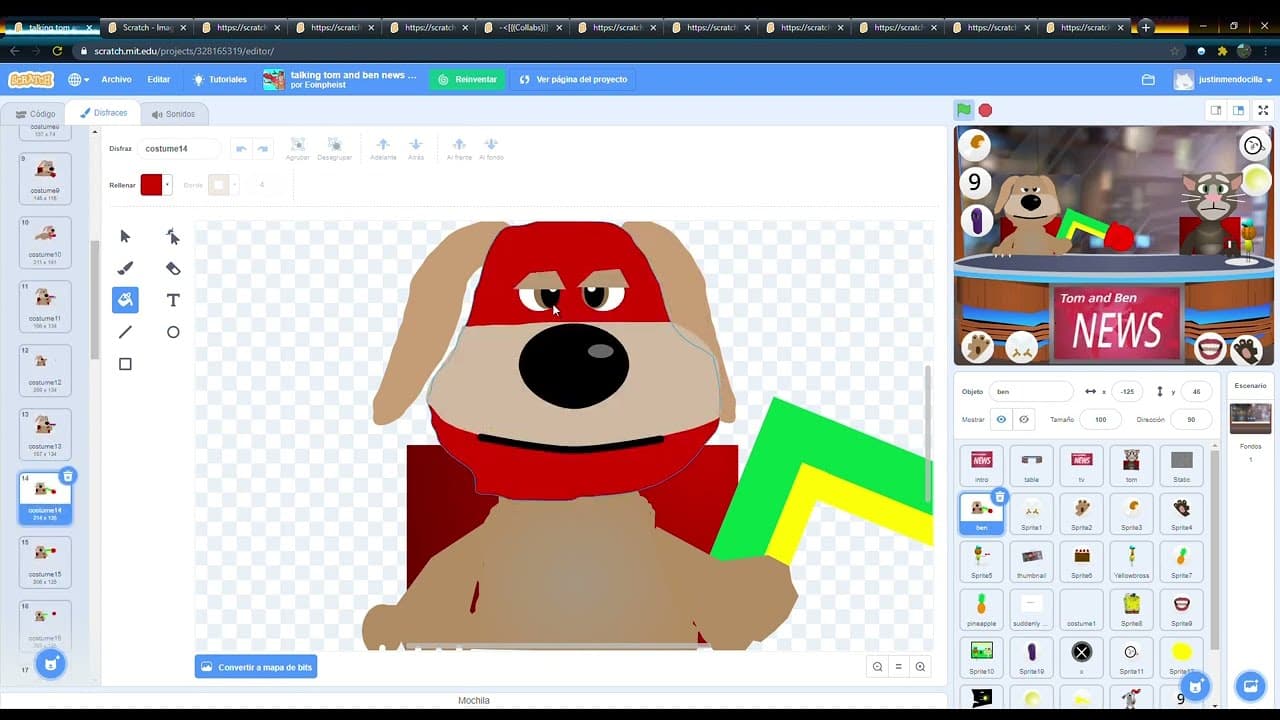This screenshot has height=720, width=1280.
Task: Open the Editar menu
Action: (159, 79)
